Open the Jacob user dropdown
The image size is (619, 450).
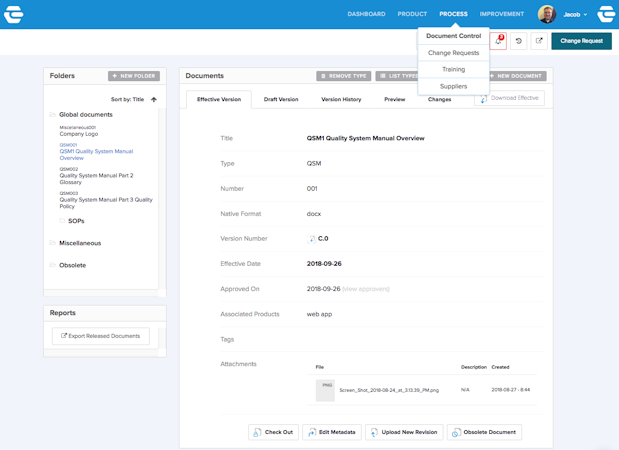(575, 15)
